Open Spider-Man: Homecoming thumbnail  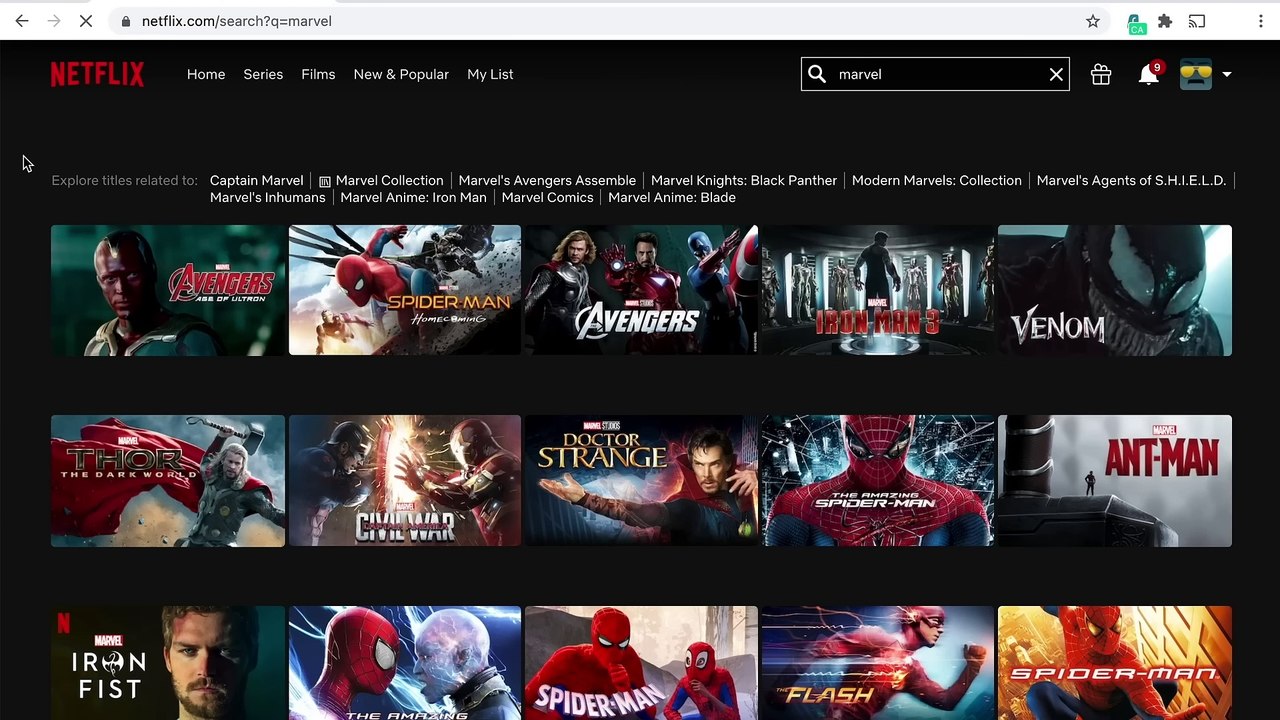click(405, 290)
